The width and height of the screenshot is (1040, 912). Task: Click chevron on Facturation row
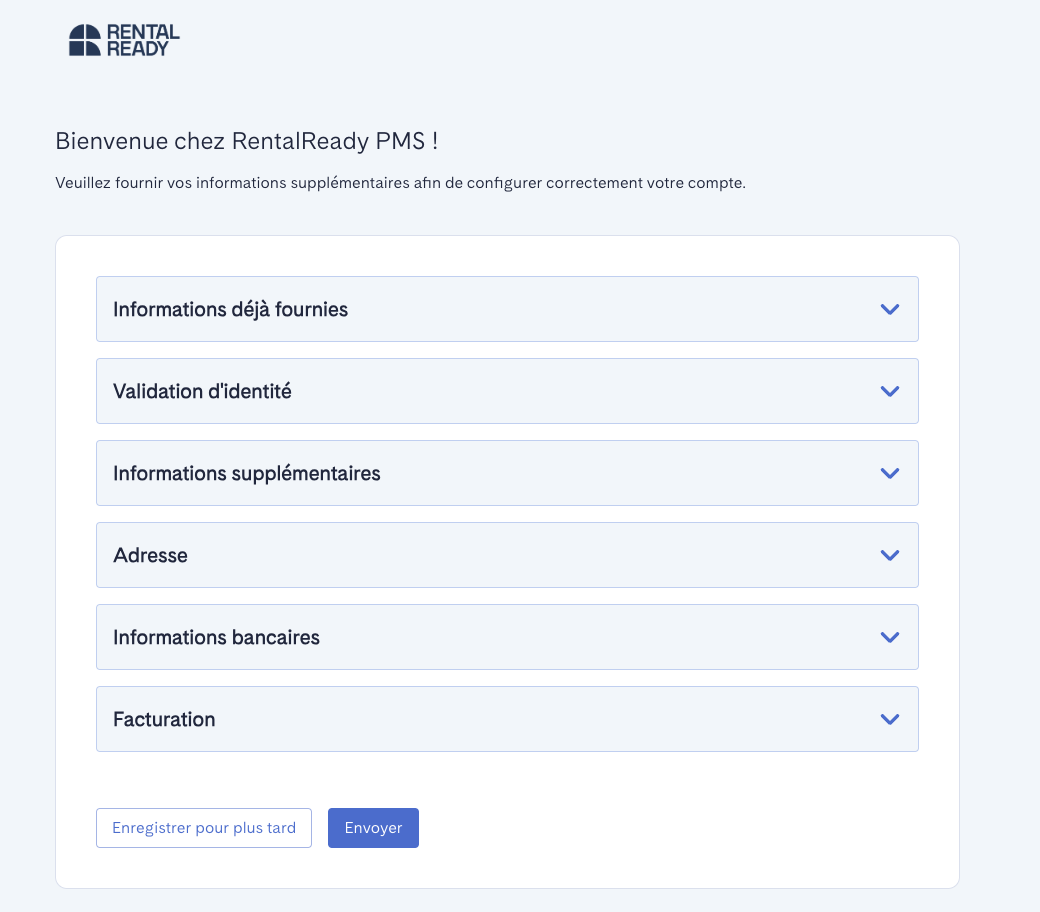click(889, 719)
